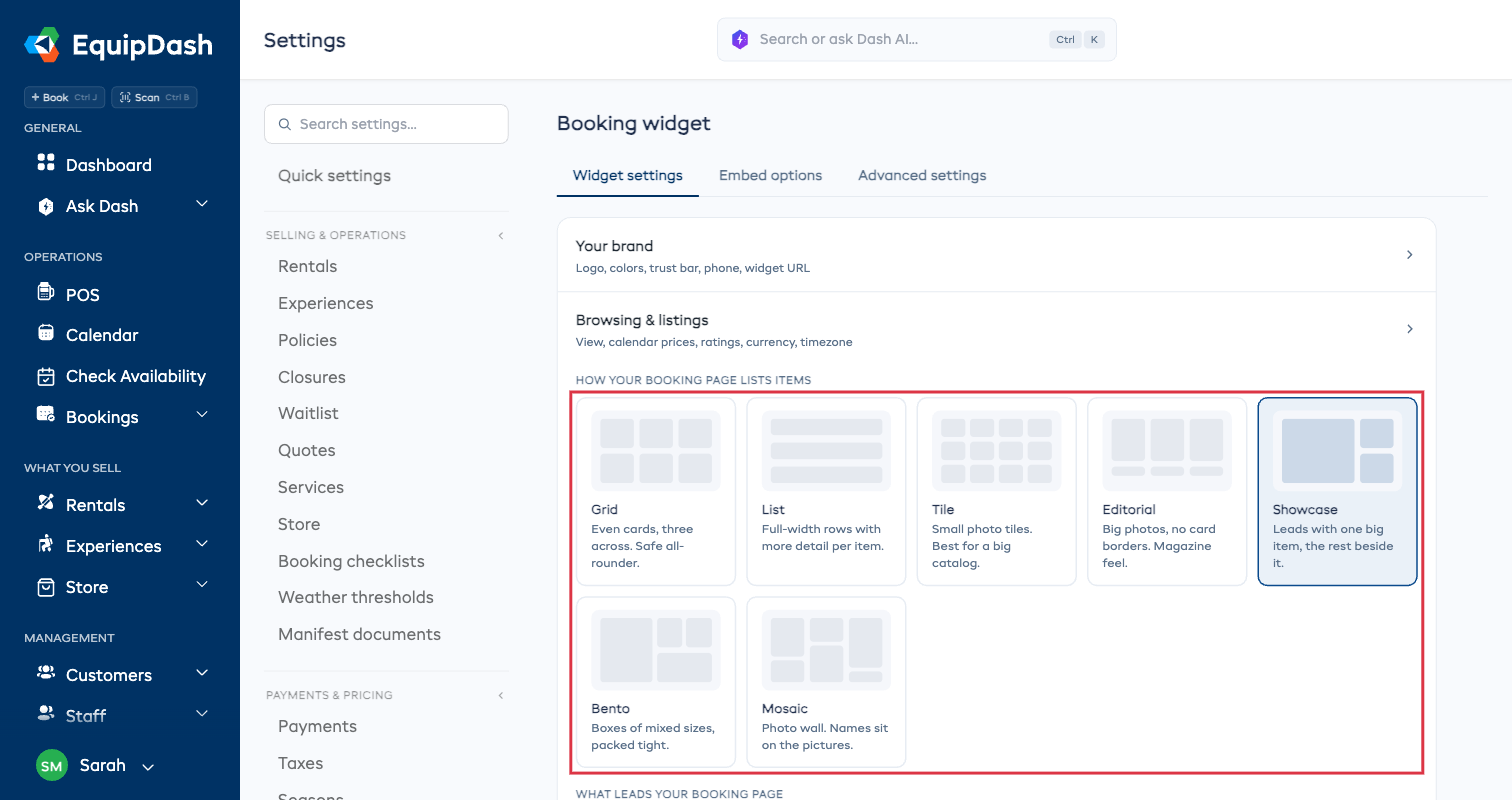Open the Dashboard grid icon
1512x800 pixels.
point(45,162)
